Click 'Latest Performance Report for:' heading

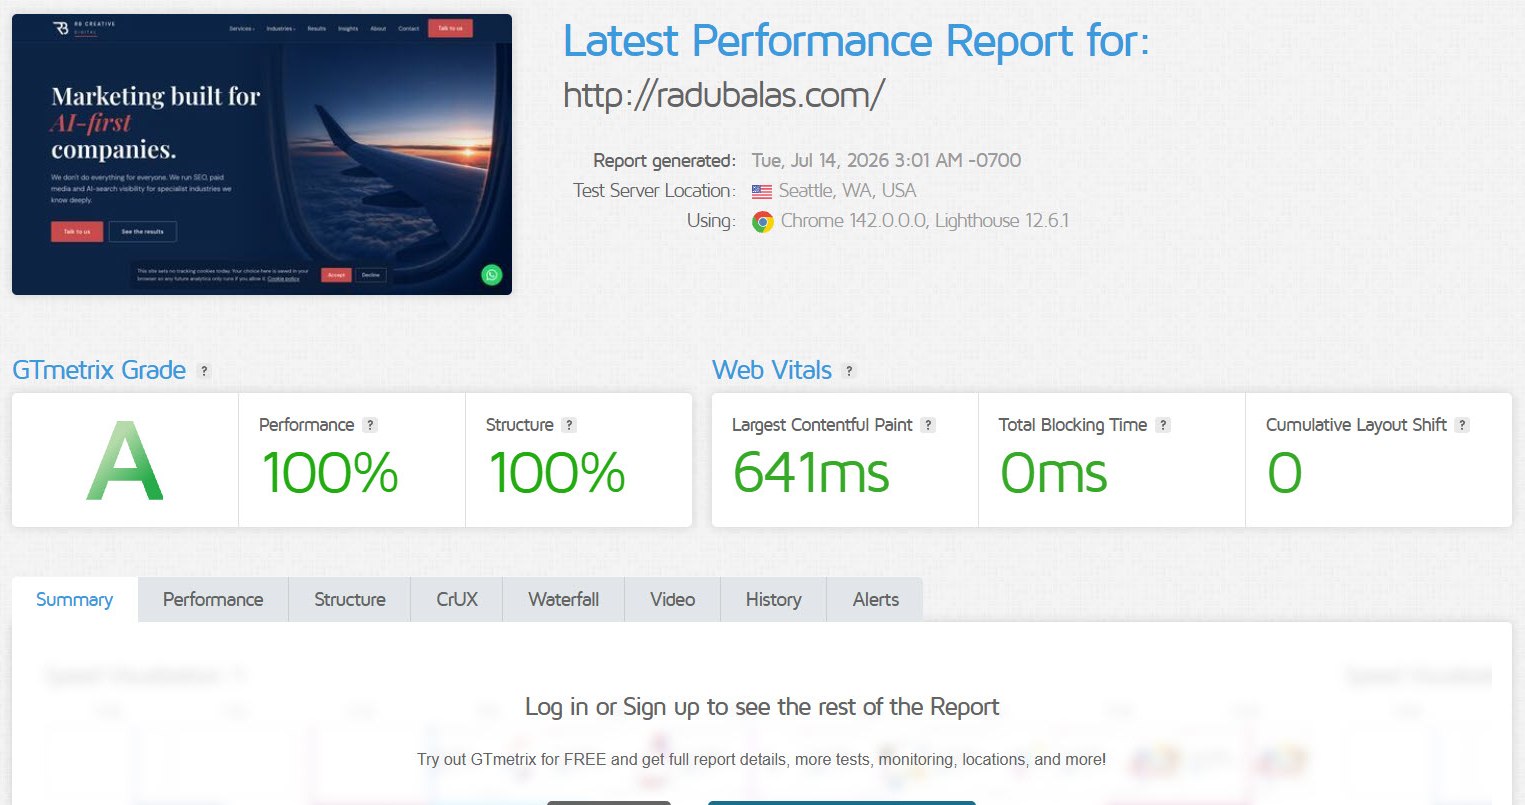[x=857, y=41]
